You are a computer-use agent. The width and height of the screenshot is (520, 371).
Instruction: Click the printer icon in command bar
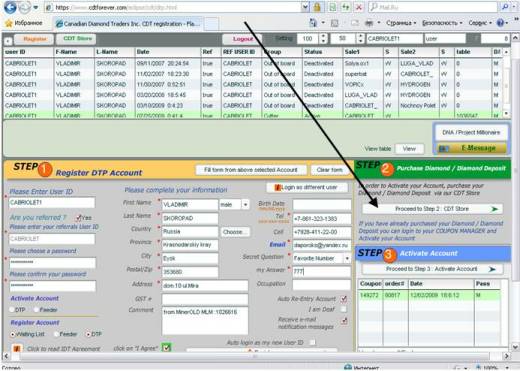tap(369, 23)
